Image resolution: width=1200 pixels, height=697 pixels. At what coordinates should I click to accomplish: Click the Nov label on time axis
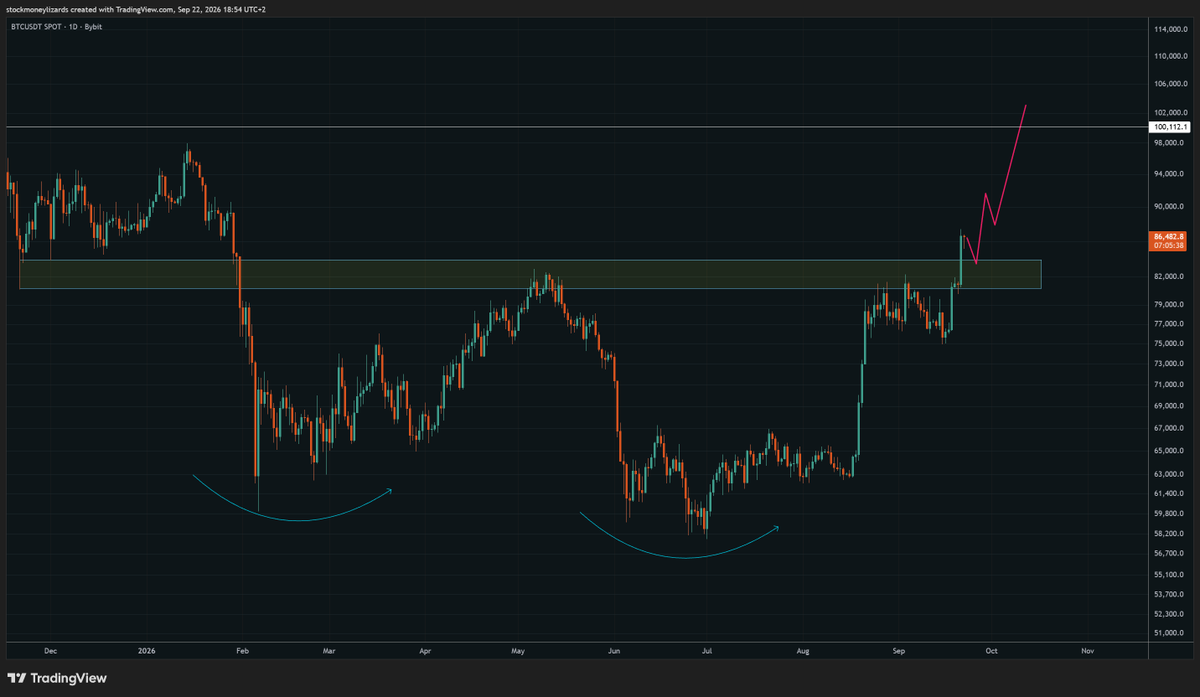pyautogui.click(x=1087, y=650)
